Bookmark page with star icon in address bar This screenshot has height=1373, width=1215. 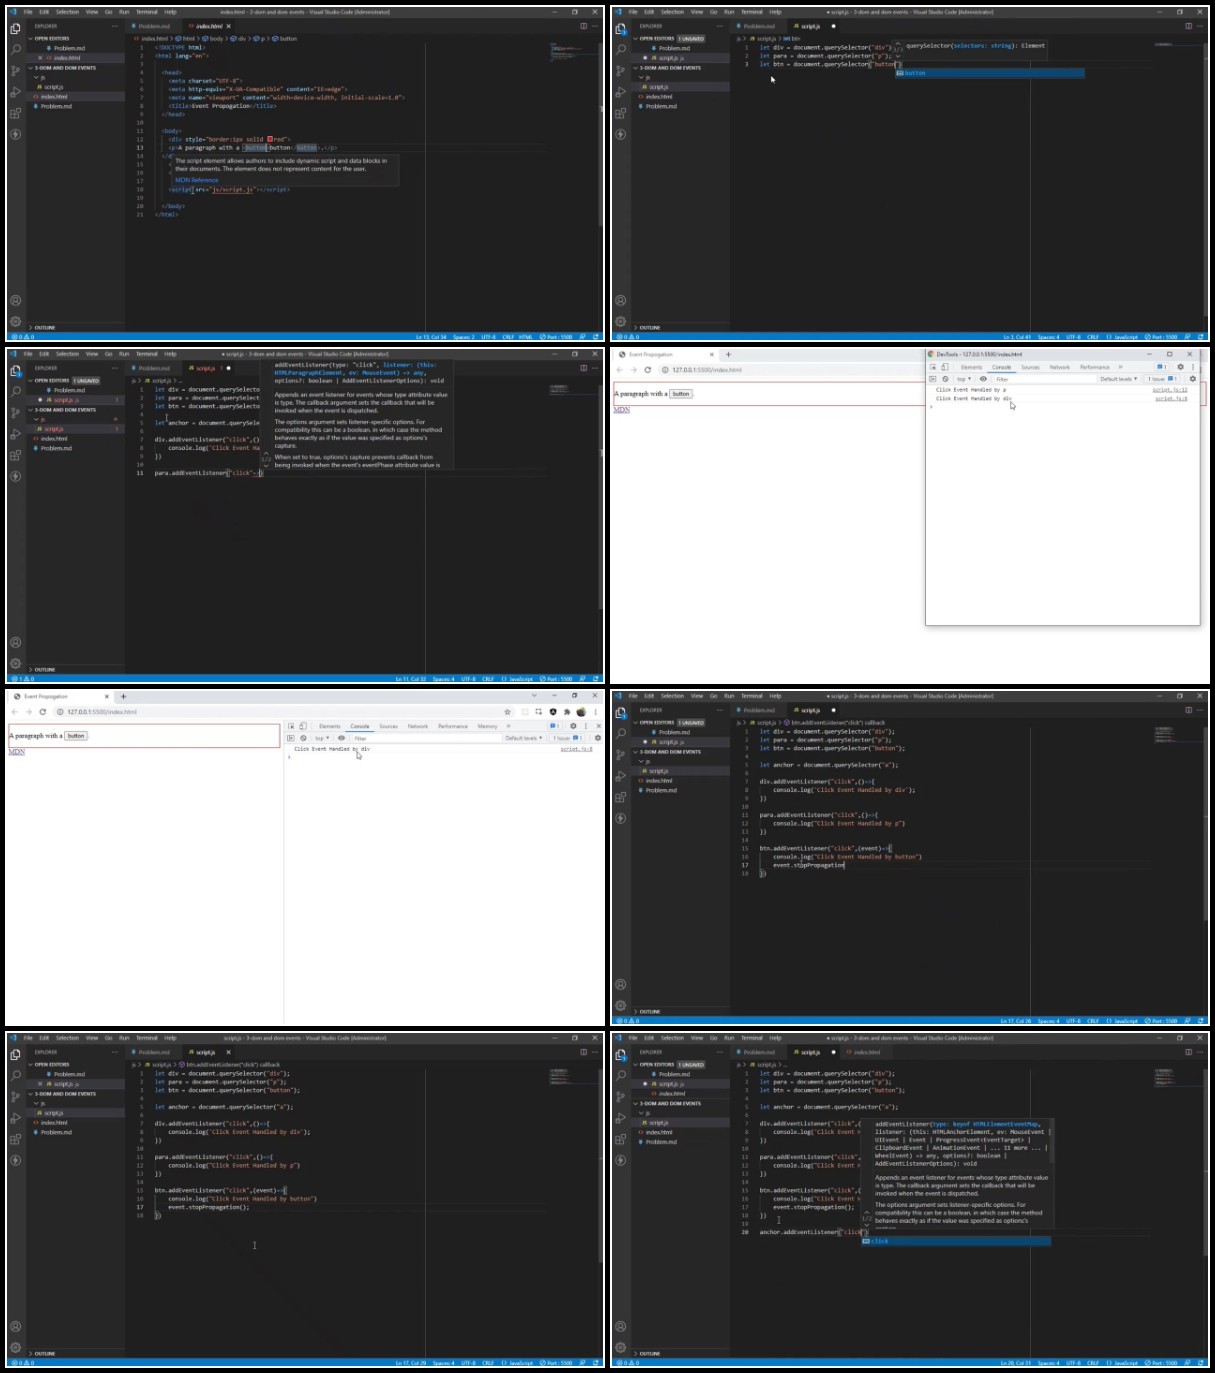(x=508, y=712)
